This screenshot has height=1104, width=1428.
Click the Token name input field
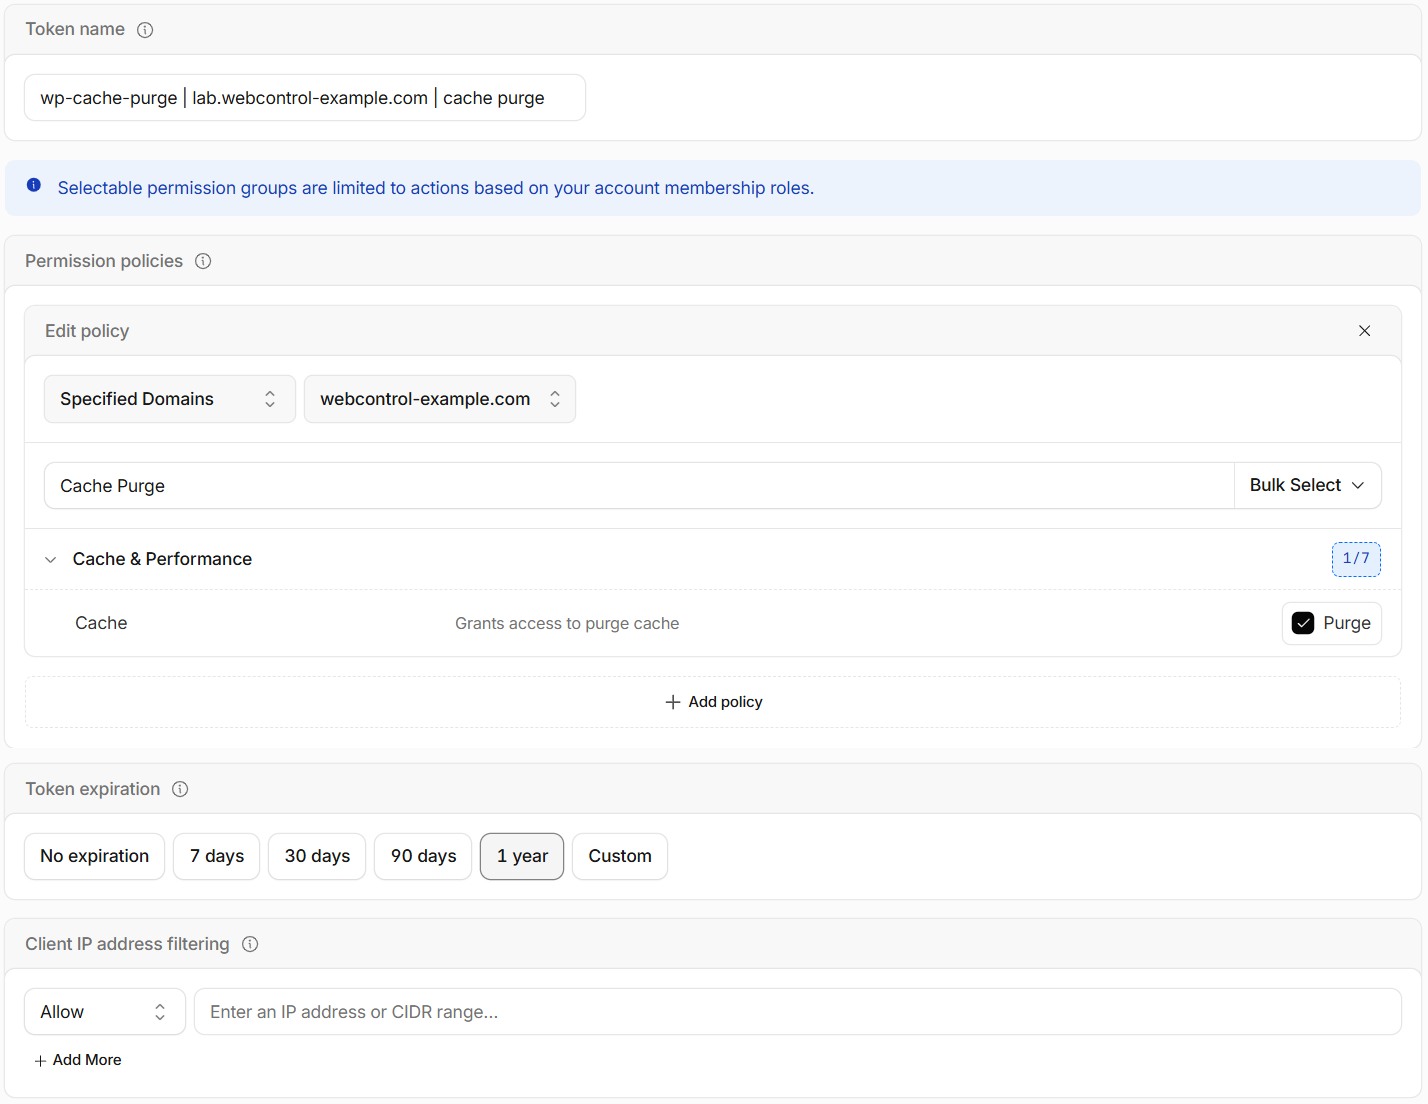coord(305,98)
